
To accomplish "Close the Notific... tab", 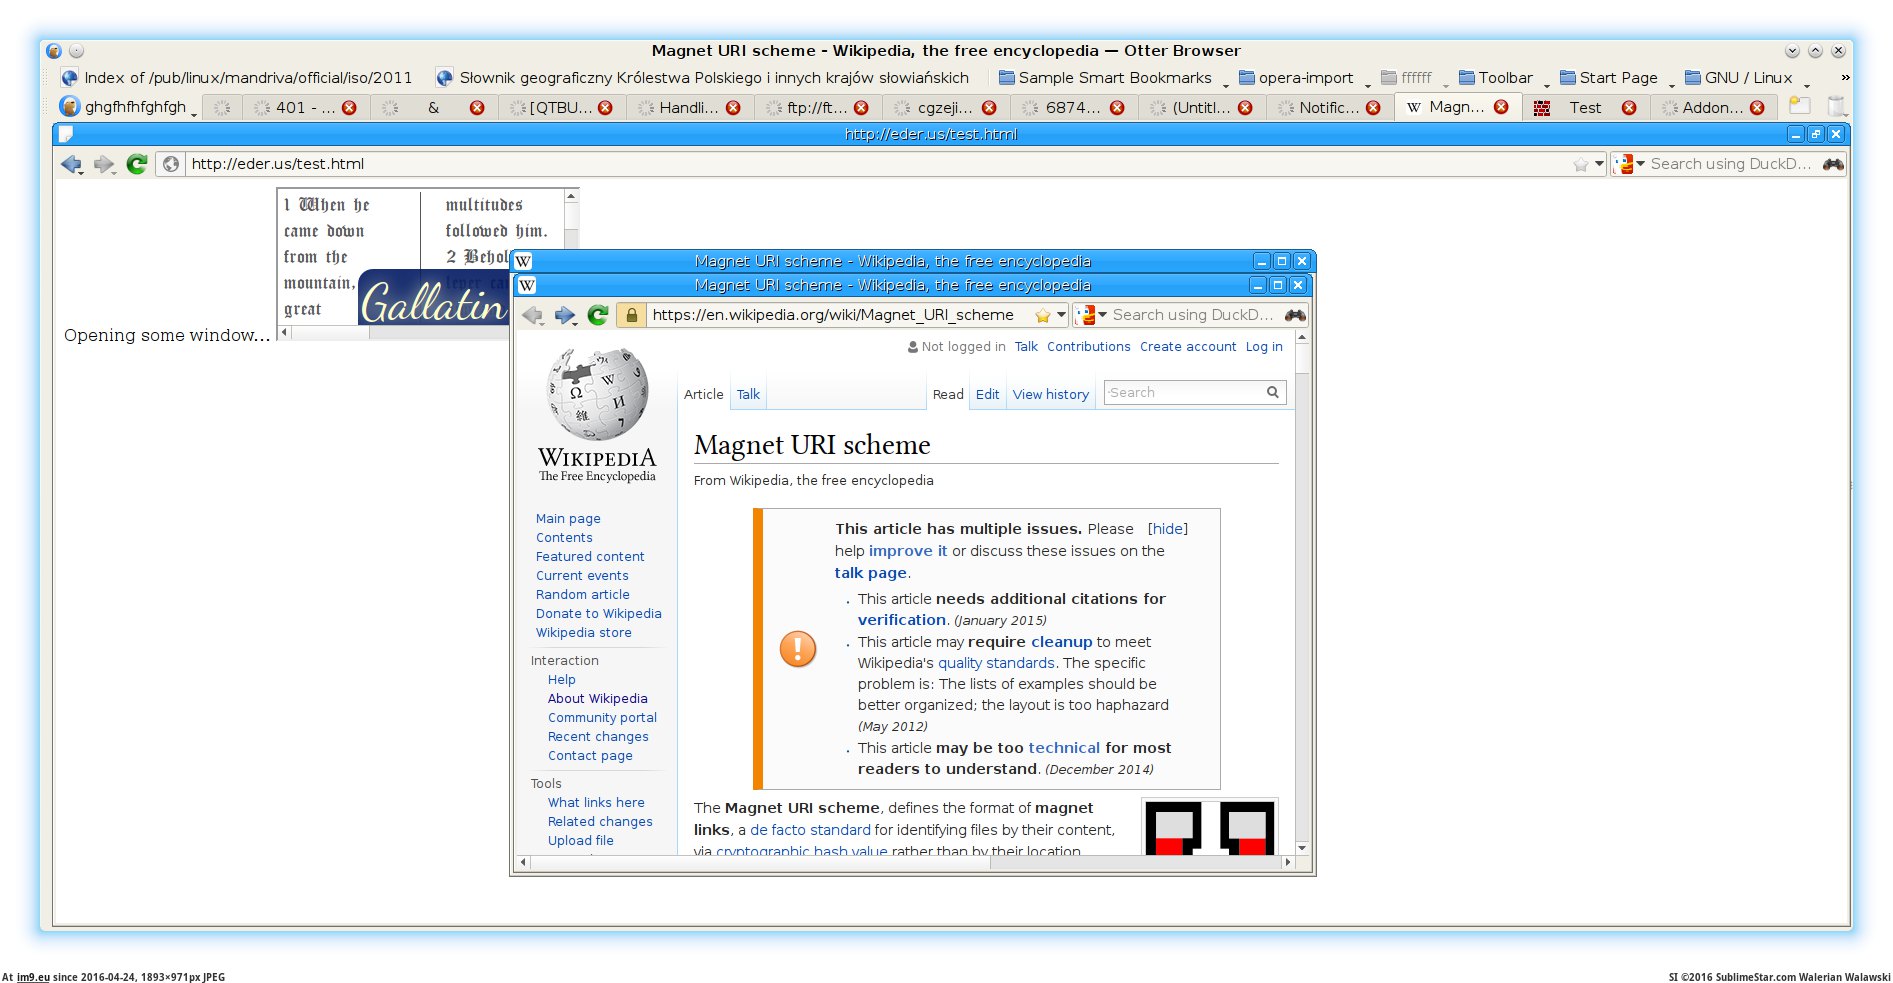I will [1373, 108].
